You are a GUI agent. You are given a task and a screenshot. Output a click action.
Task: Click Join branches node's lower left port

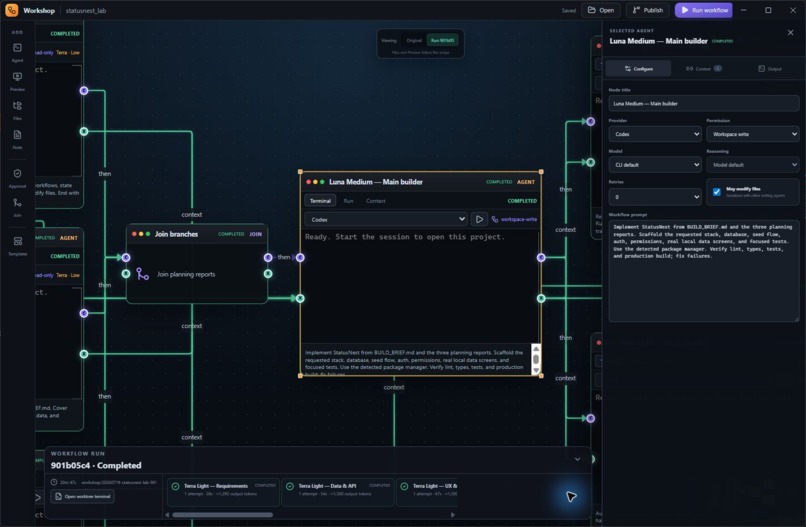click(126, 274)
